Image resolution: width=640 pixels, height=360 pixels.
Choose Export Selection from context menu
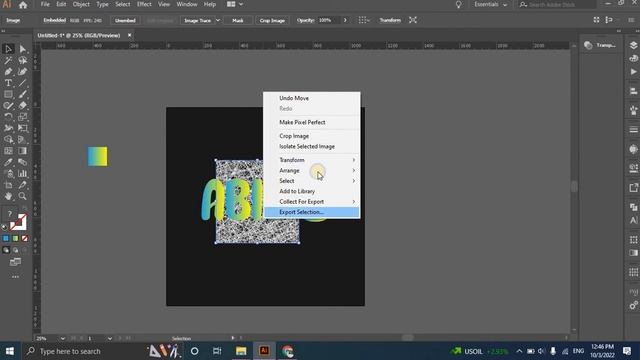pyautogui.click(x=312, y=212)
